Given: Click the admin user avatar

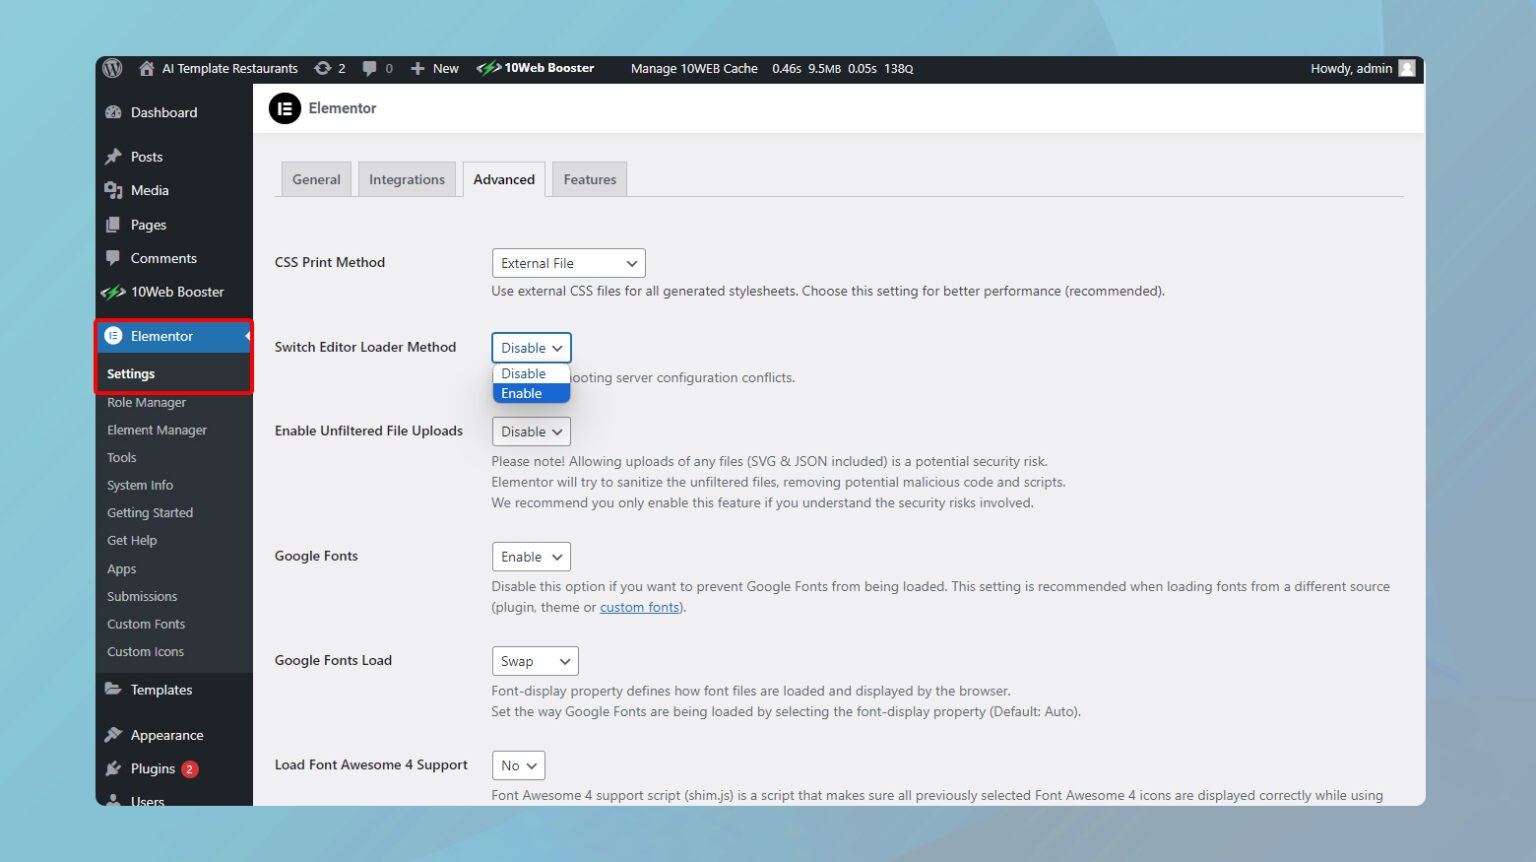Looking at the screenshot, I should pyautogui.click(x=1407, y=68).
